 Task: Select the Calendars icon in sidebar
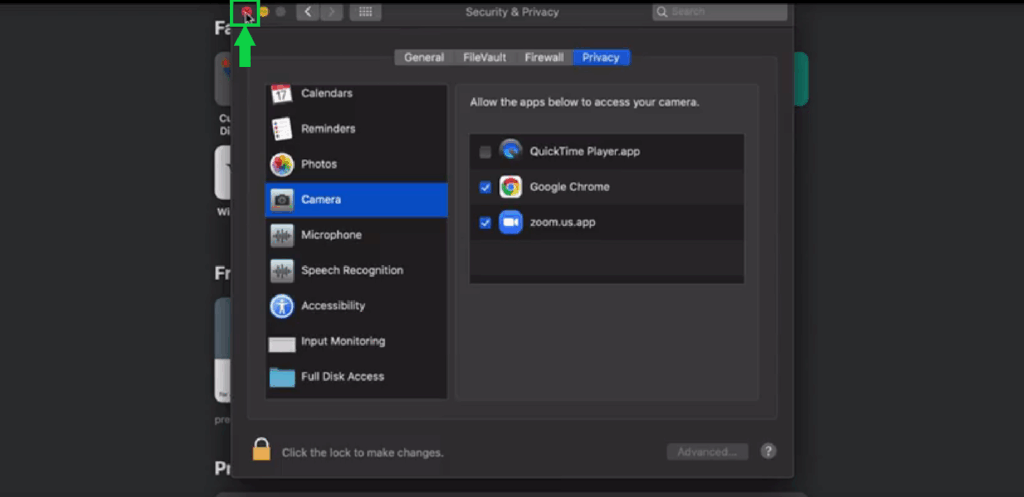click(x=282, y=94)
